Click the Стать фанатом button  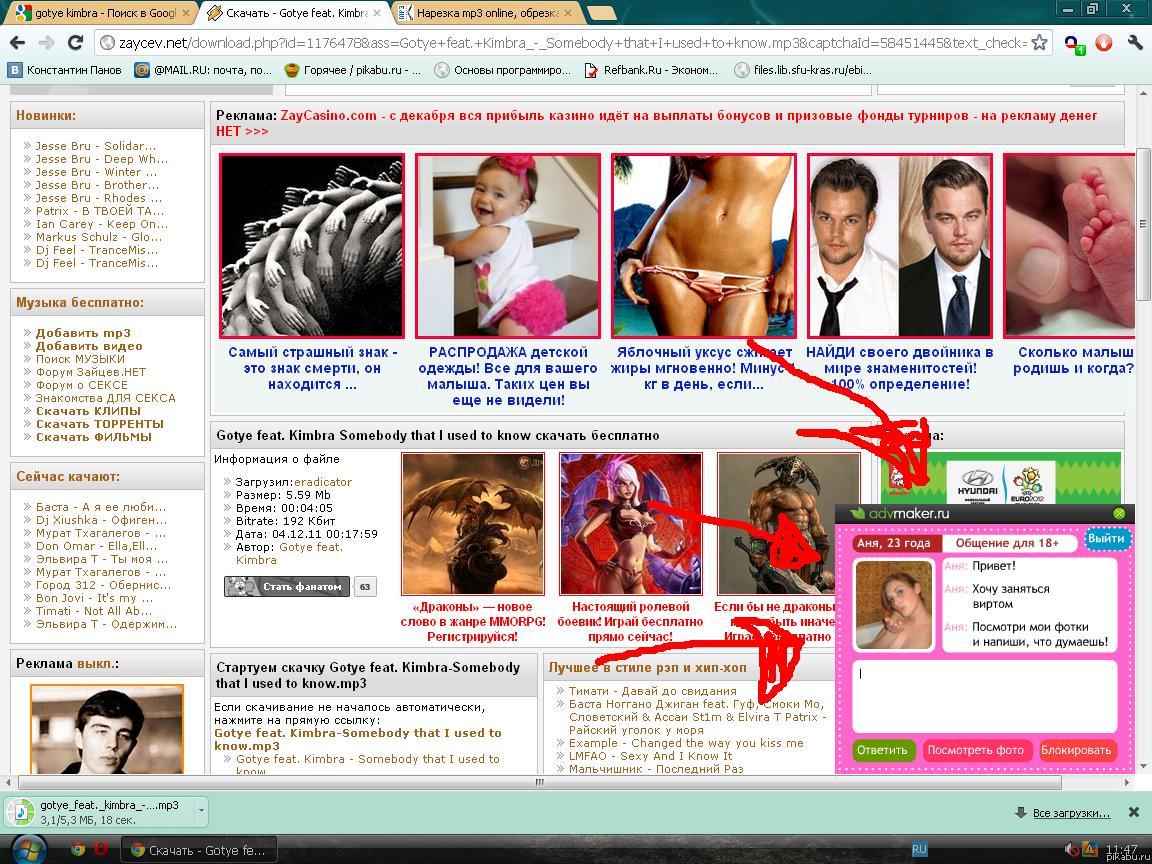(x=287, y=586)
